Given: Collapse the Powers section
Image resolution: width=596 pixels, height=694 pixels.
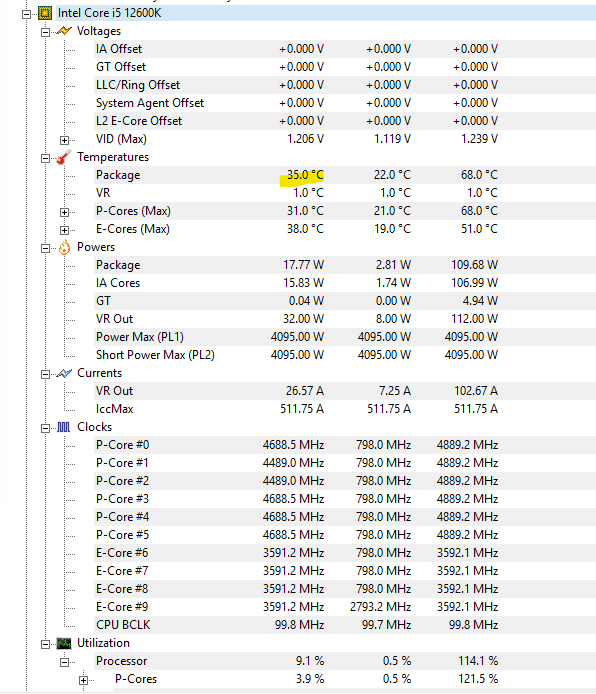Looking at the screenshot, I should [x=45, y=248].
